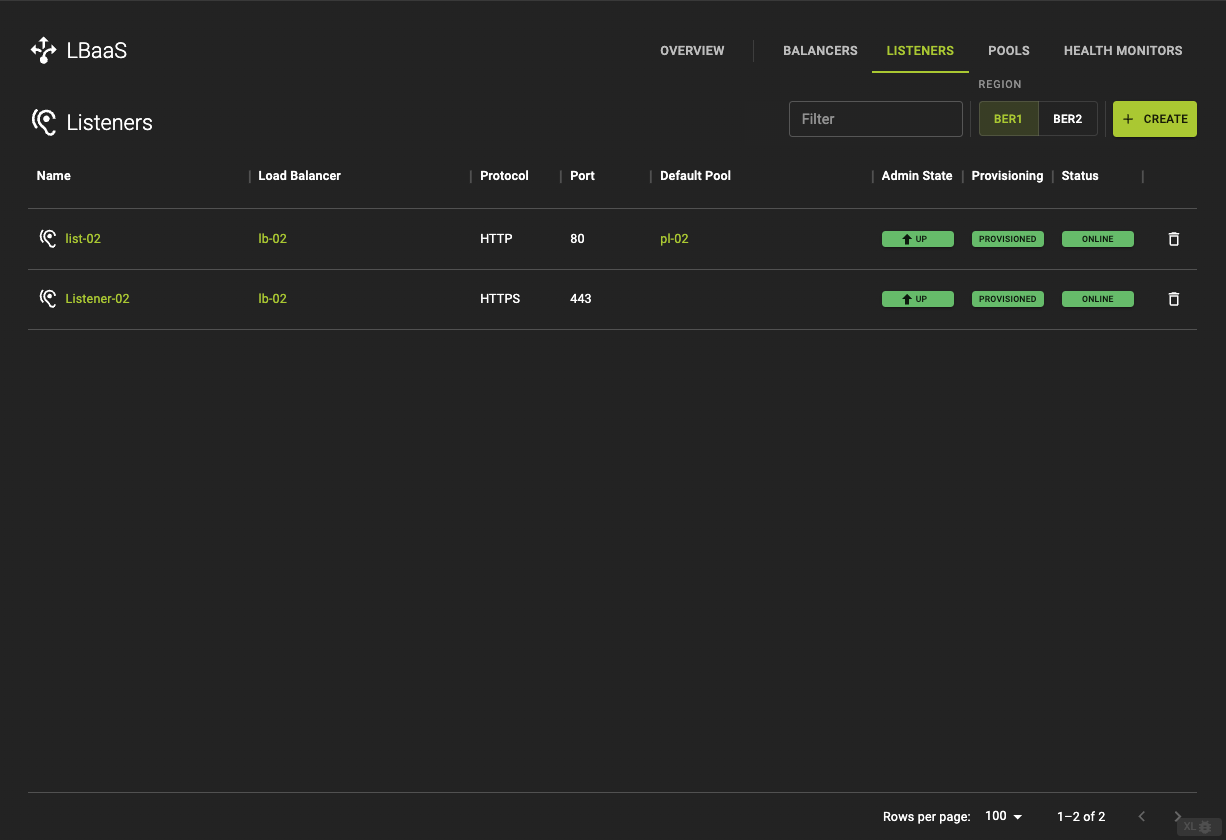Delete the Listener-02 listener via the trash icon

coord(1174,299)
